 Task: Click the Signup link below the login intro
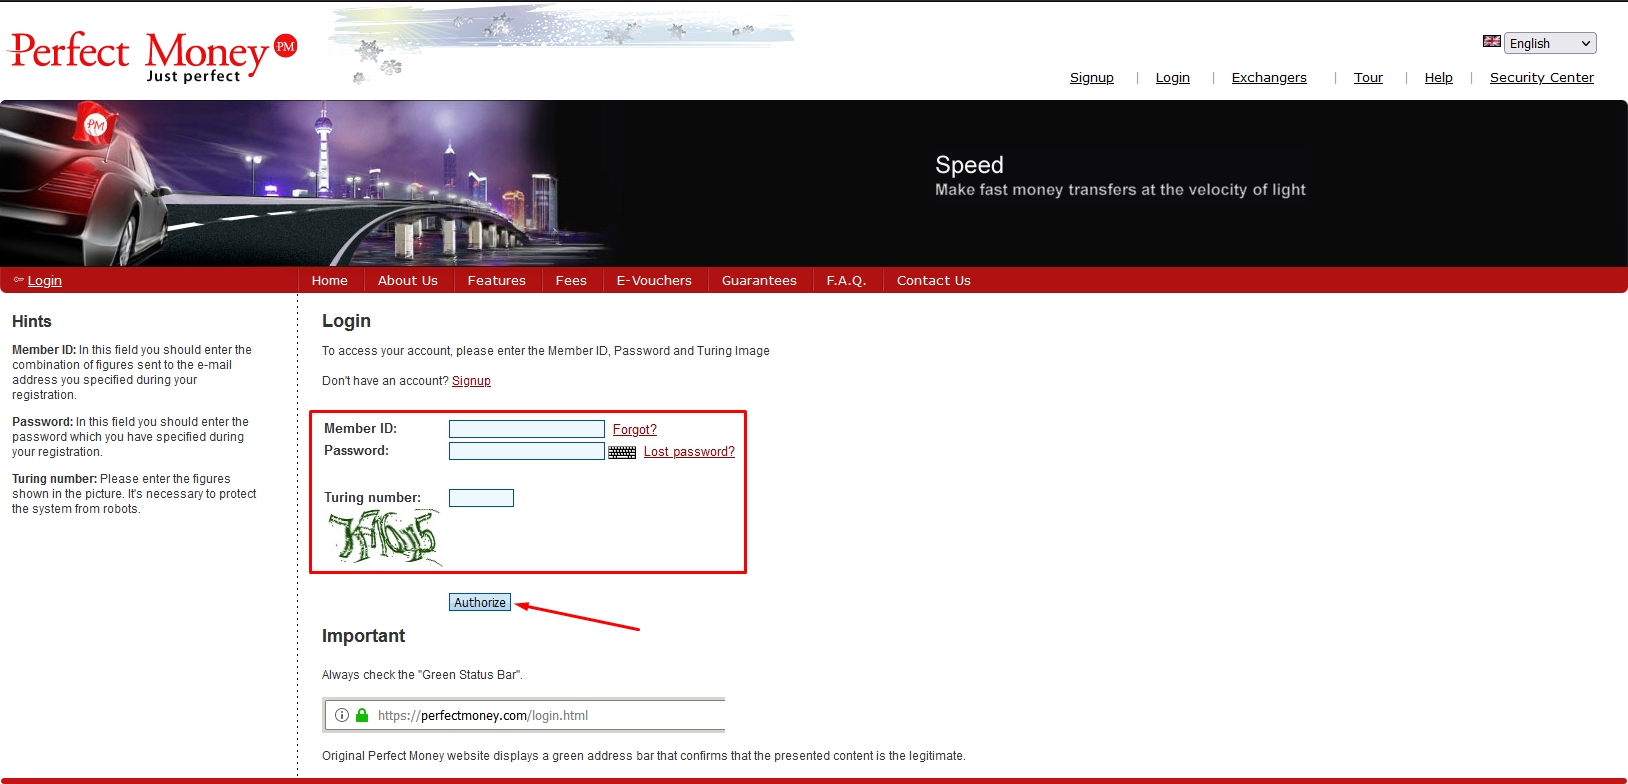471,381
